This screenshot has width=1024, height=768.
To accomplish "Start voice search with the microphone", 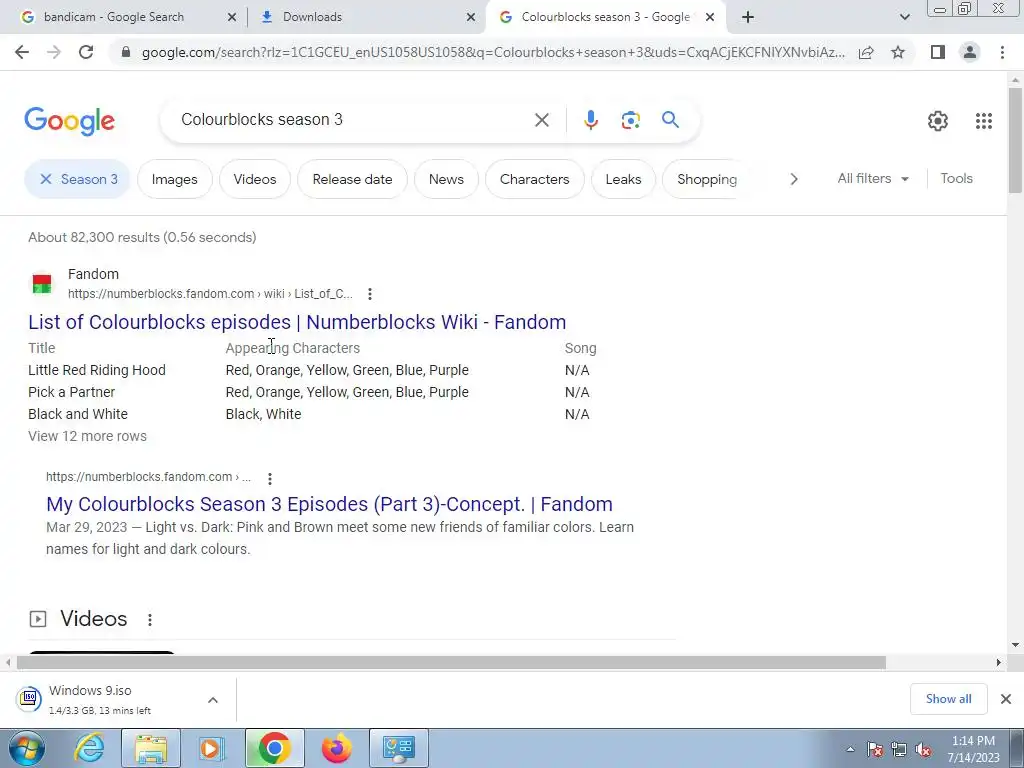I will (x=590, y=120).
